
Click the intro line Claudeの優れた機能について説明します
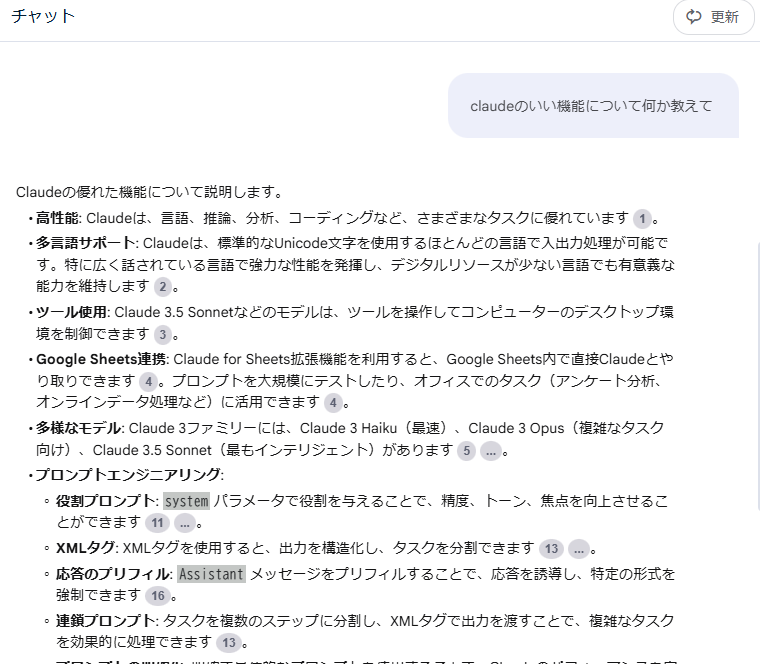tap(149, 192)
